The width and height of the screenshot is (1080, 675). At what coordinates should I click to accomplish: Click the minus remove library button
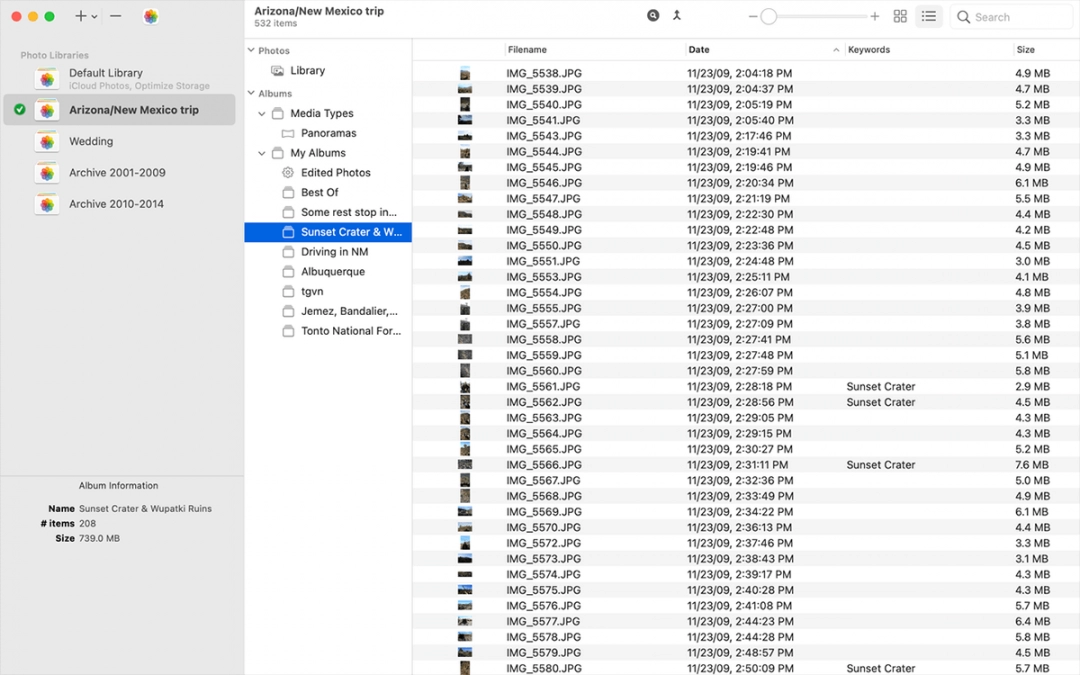116,16
